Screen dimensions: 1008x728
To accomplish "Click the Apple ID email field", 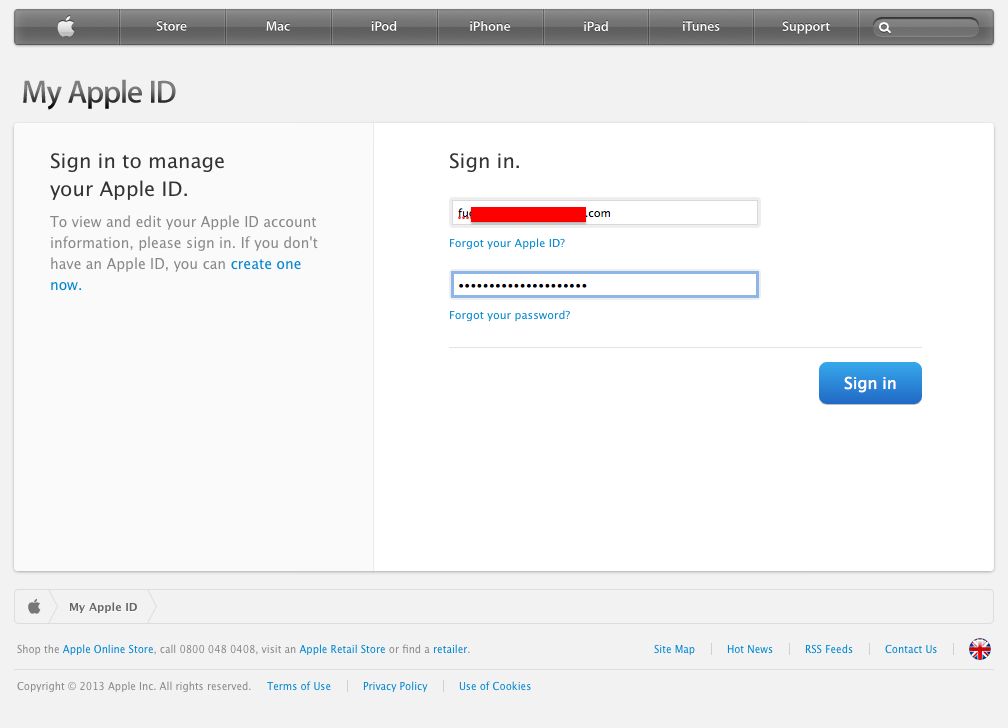I will [604, 213].
